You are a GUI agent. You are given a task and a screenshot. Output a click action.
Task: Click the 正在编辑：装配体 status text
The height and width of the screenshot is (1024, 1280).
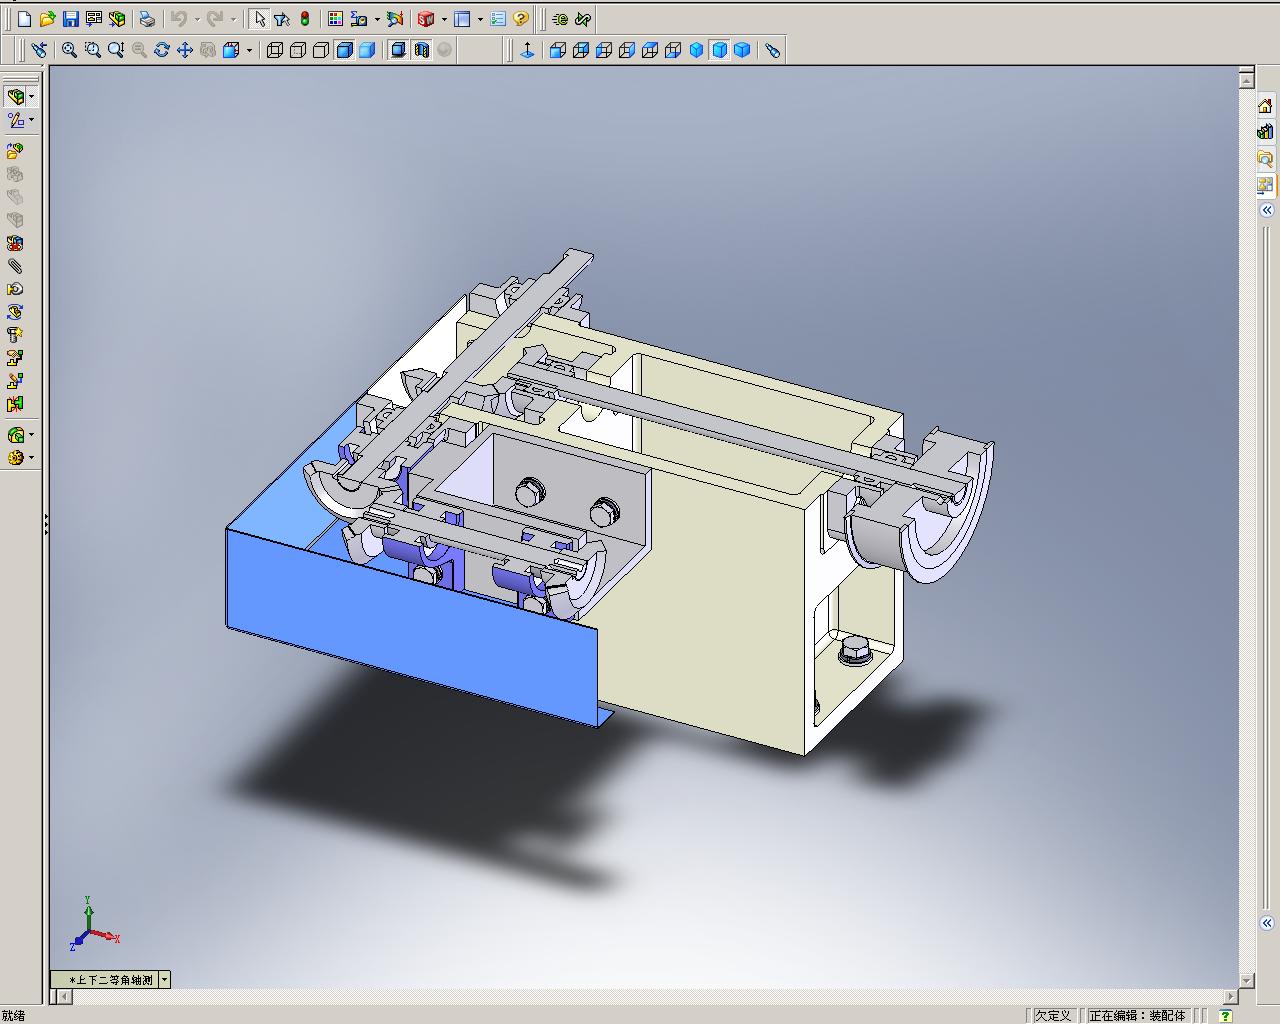pos(1137,1016)
